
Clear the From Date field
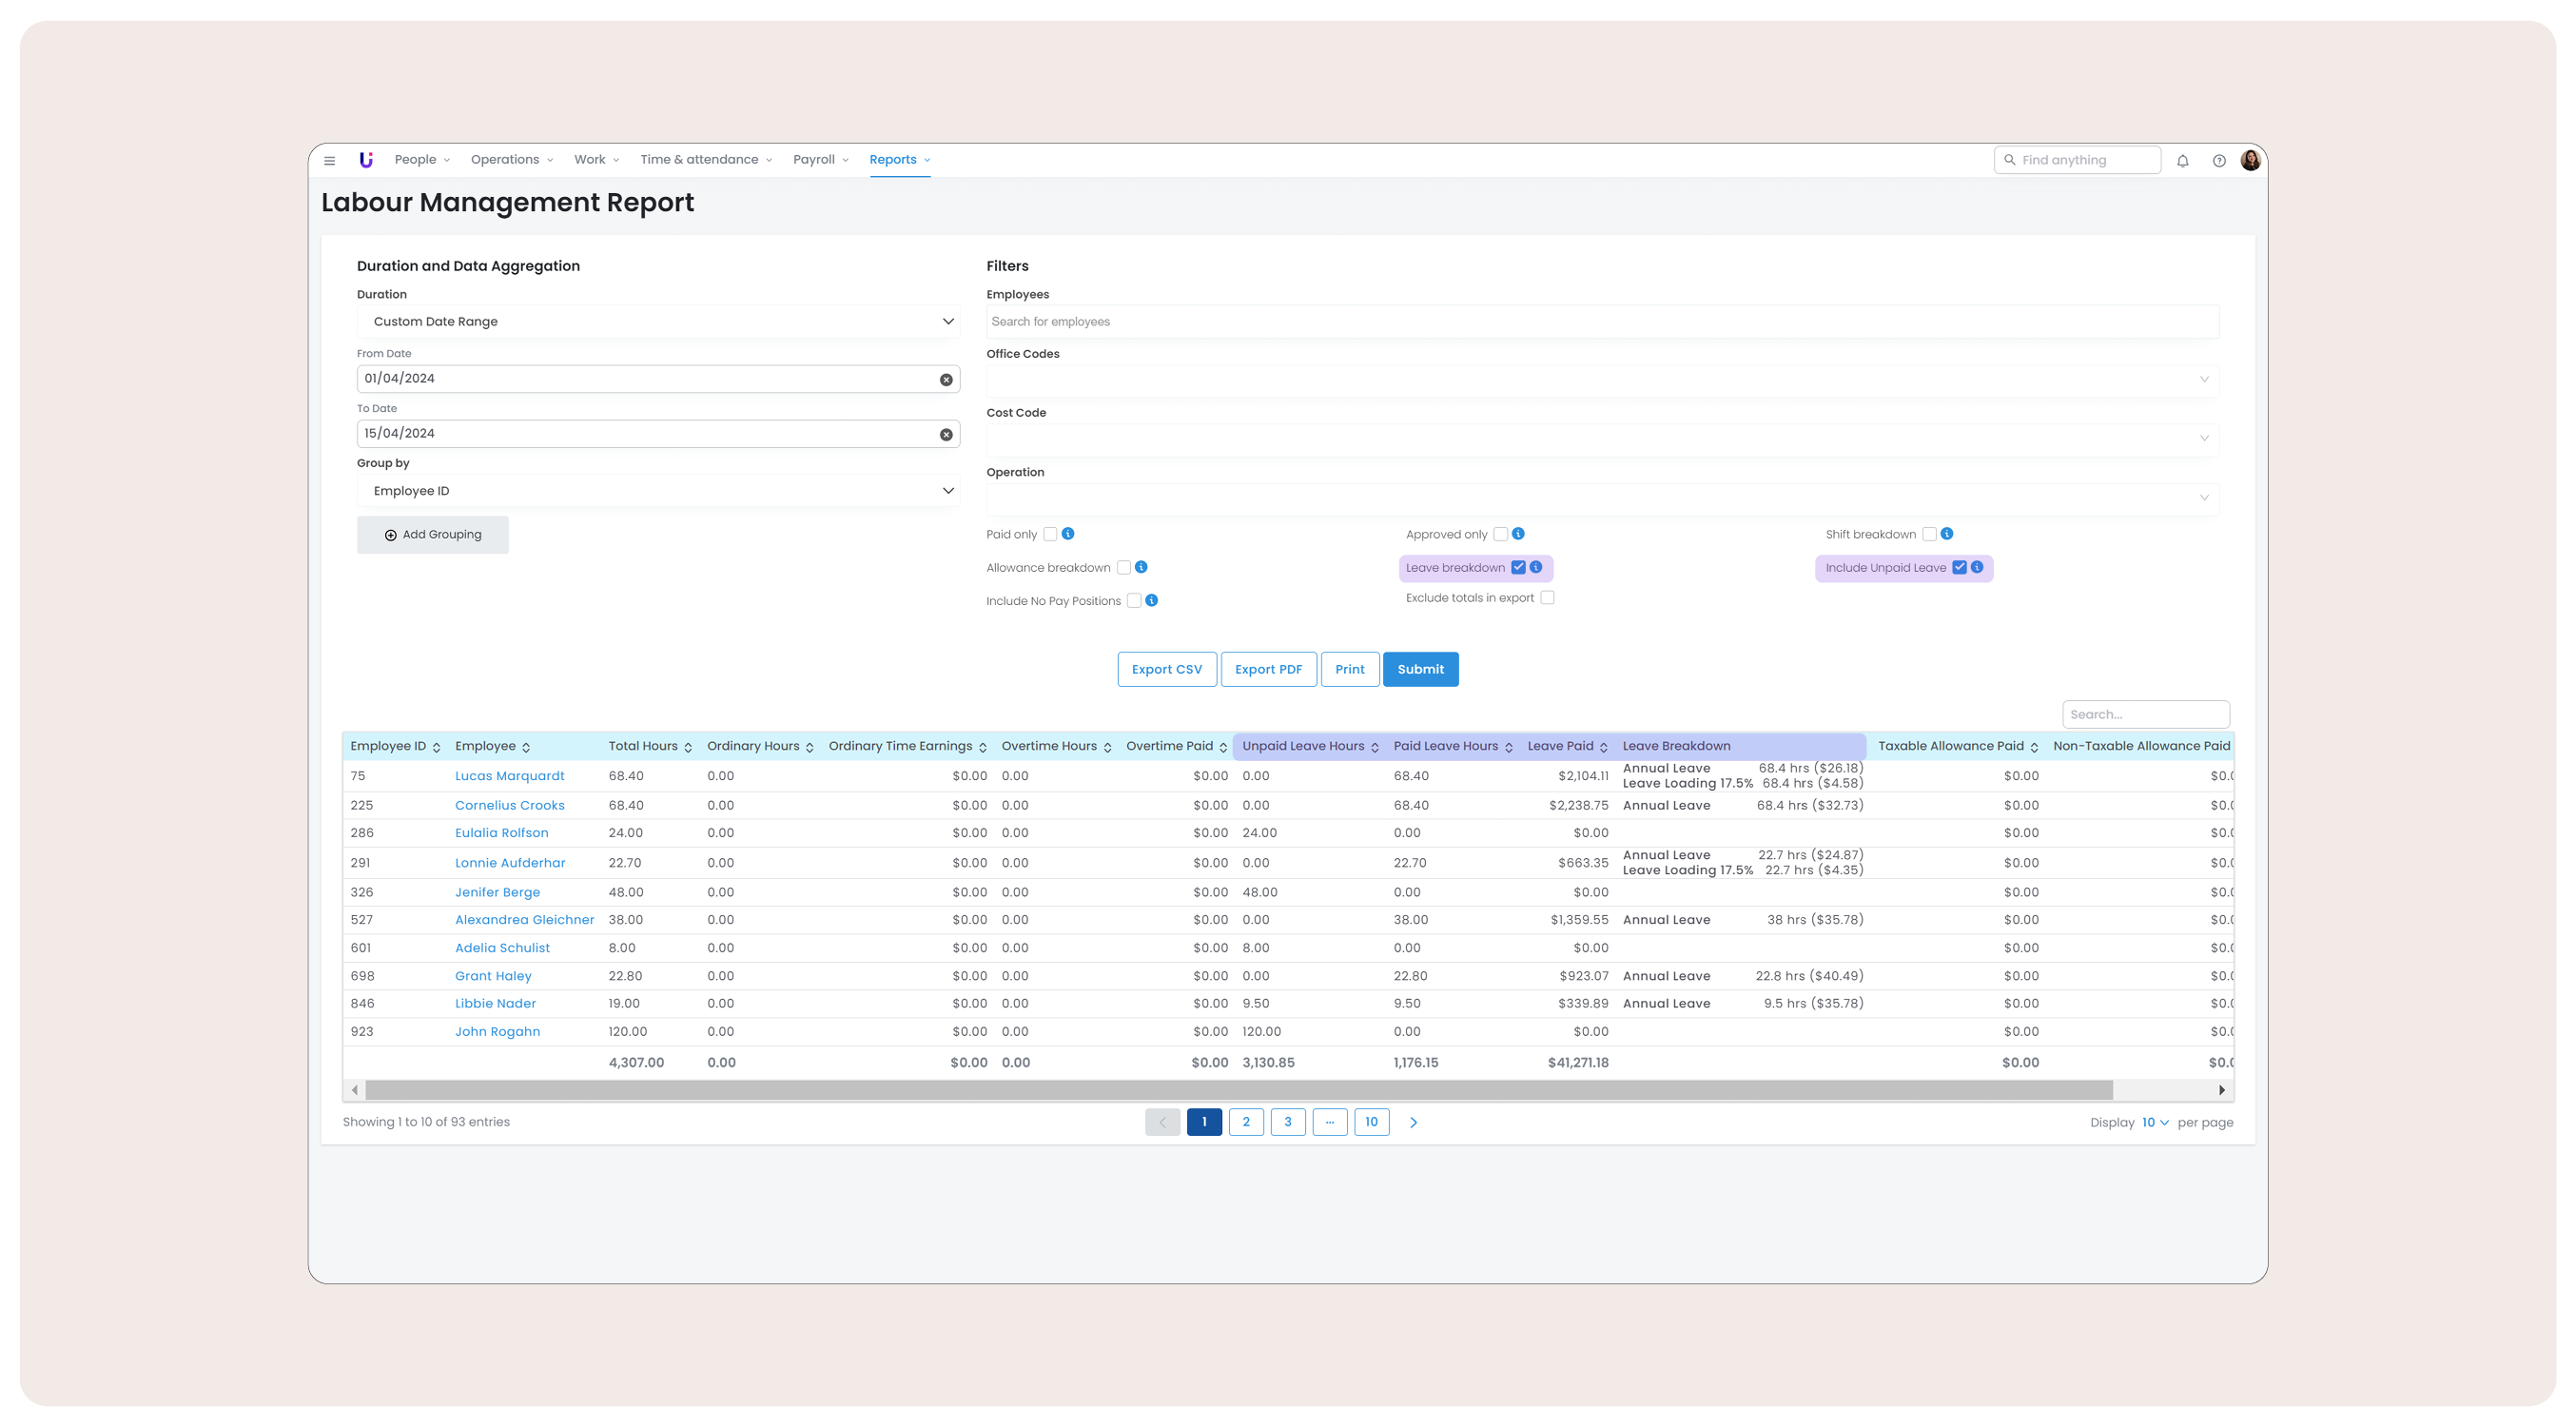946,380
